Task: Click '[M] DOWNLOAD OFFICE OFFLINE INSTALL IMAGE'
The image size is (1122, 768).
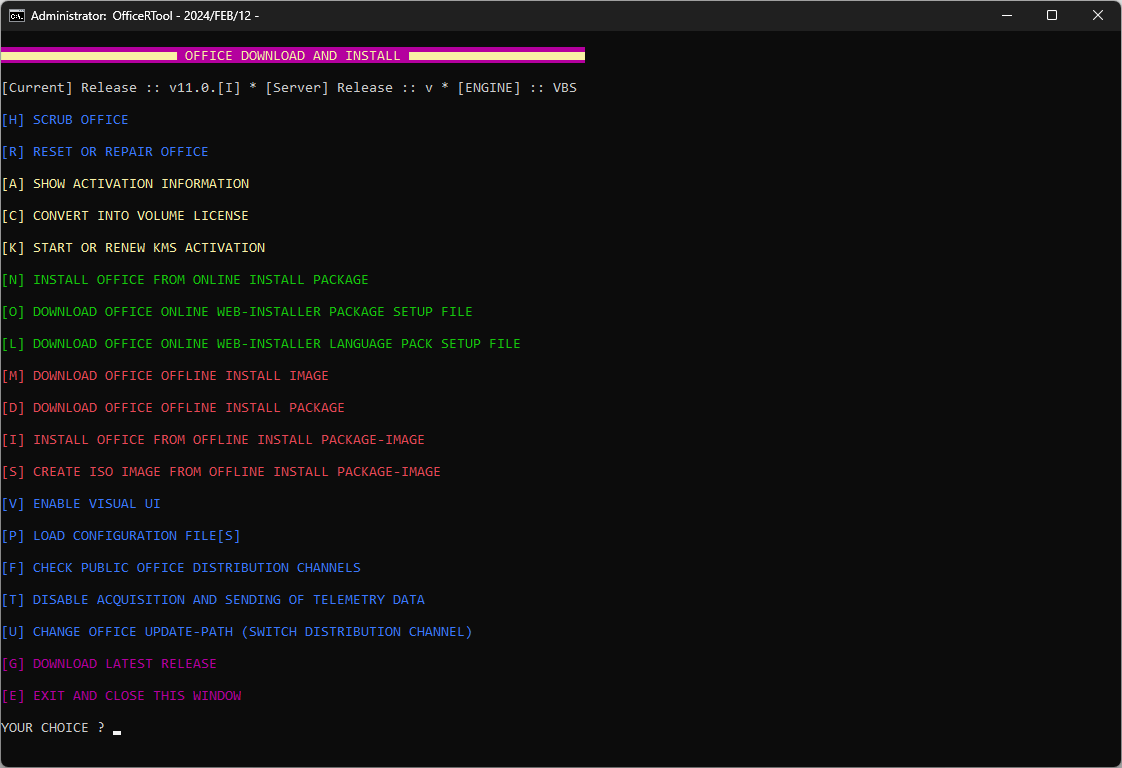Action: [165, 376]
